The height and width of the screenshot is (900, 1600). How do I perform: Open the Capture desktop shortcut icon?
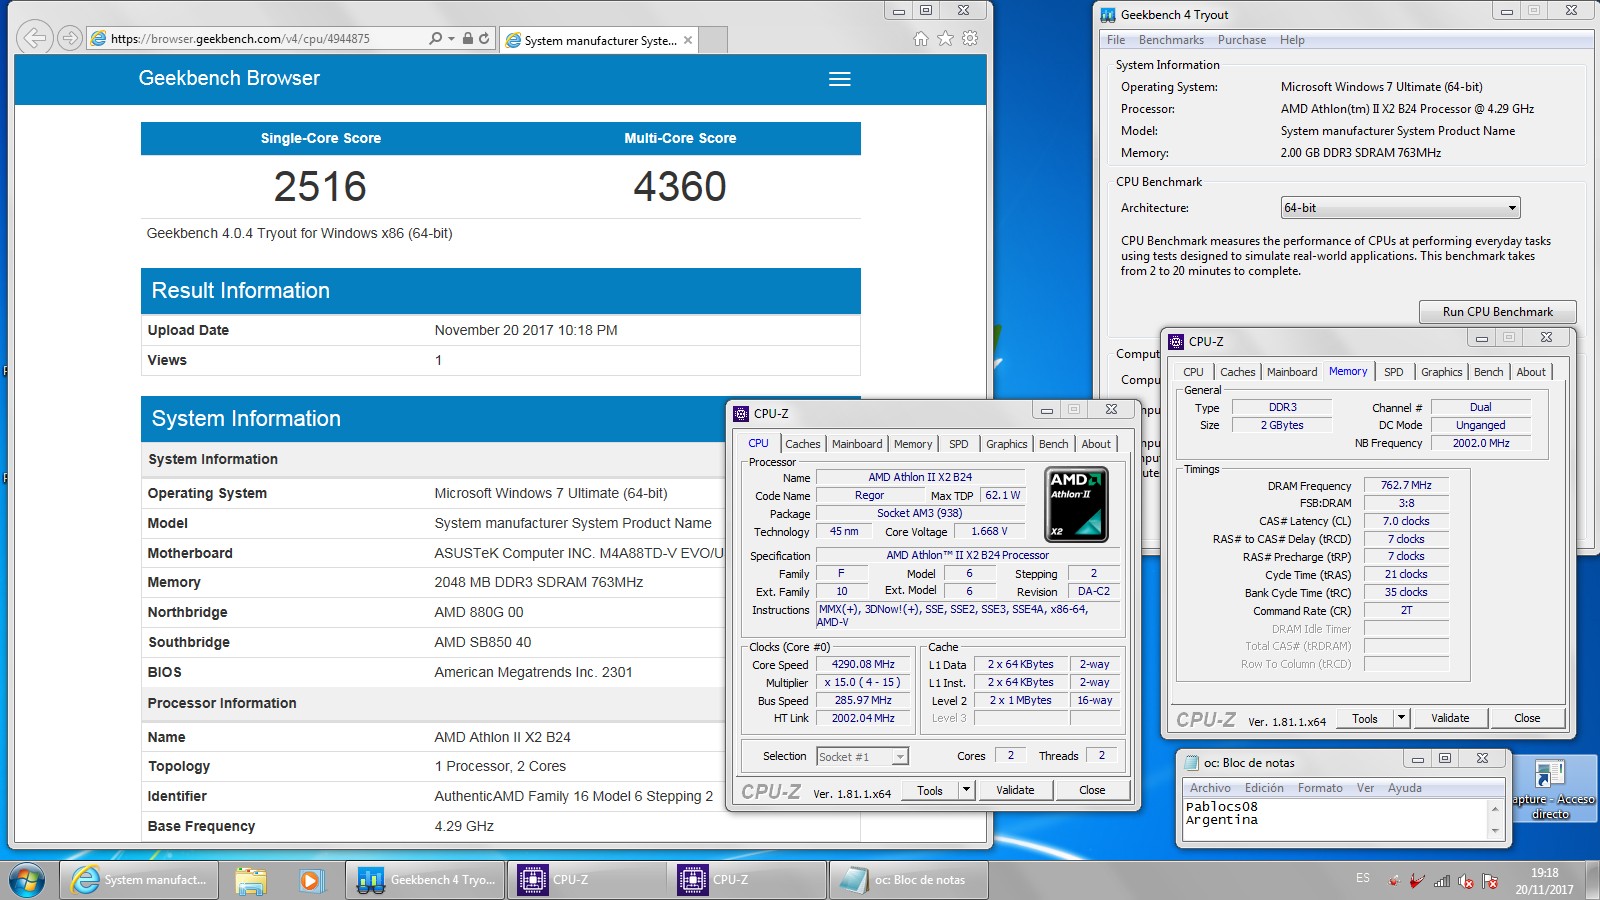pos(1551,788)
